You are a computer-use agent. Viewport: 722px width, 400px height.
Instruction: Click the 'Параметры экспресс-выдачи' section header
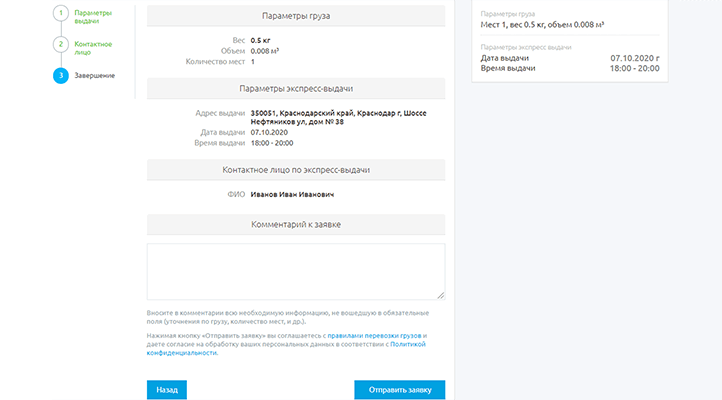tap(295, 89)
